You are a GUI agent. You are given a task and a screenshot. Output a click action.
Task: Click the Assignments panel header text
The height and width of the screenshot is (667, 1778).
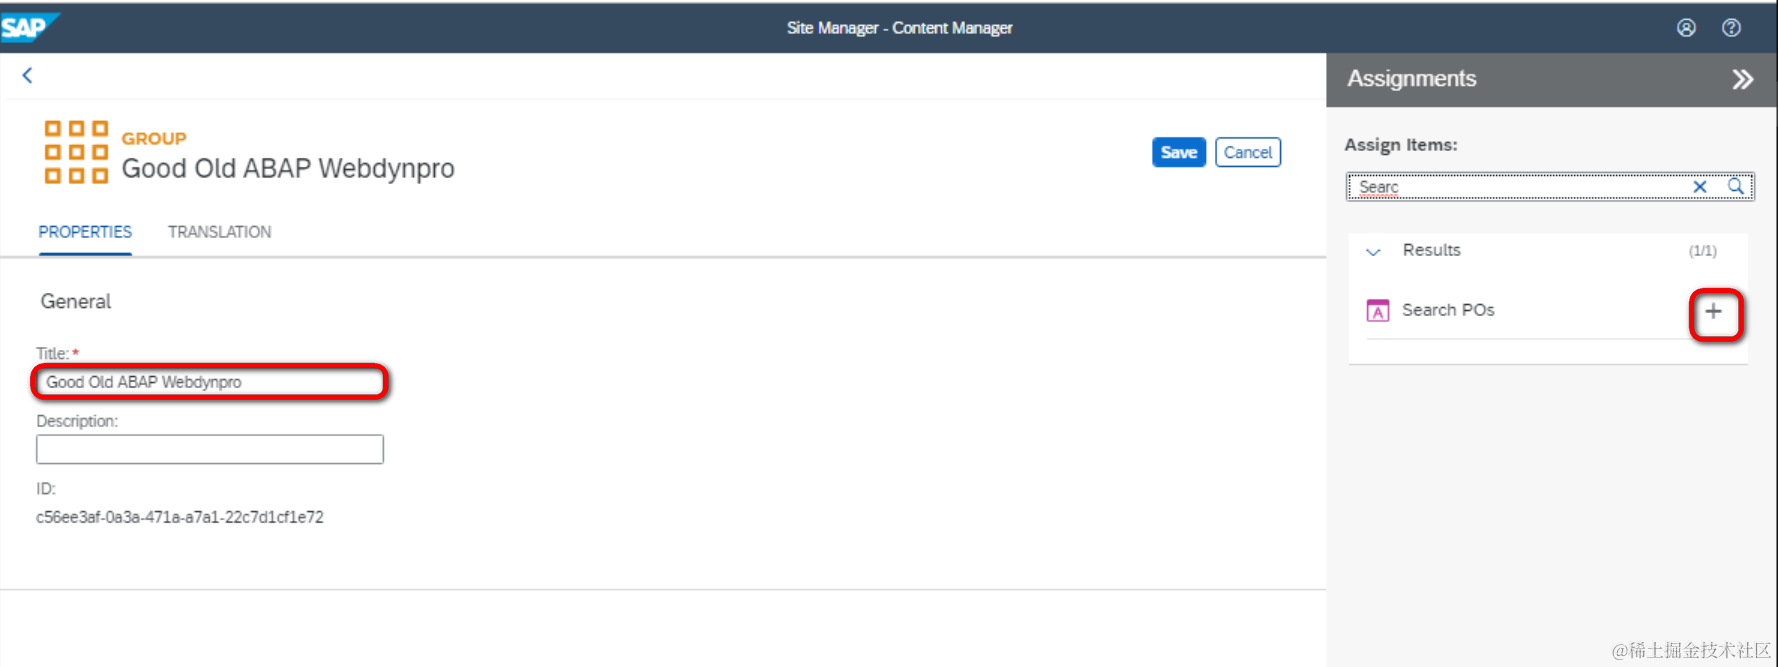pos(1411,79)
